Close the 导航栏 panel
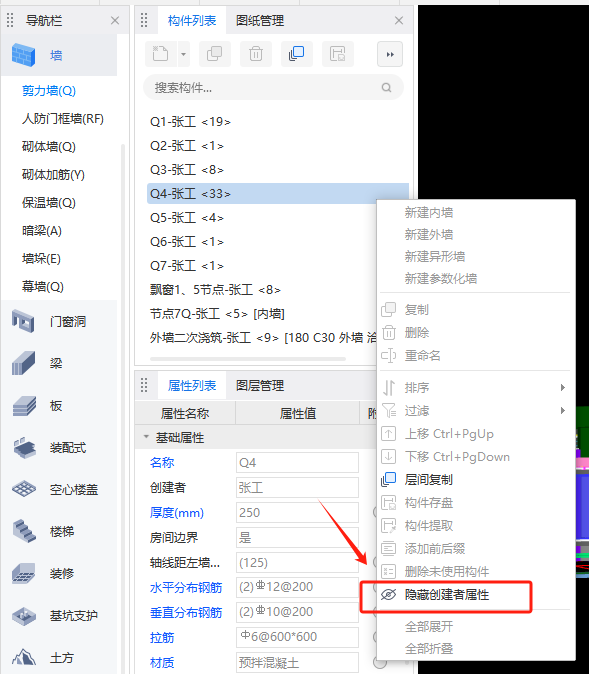 pyautogui.click(x=115, y=20)
